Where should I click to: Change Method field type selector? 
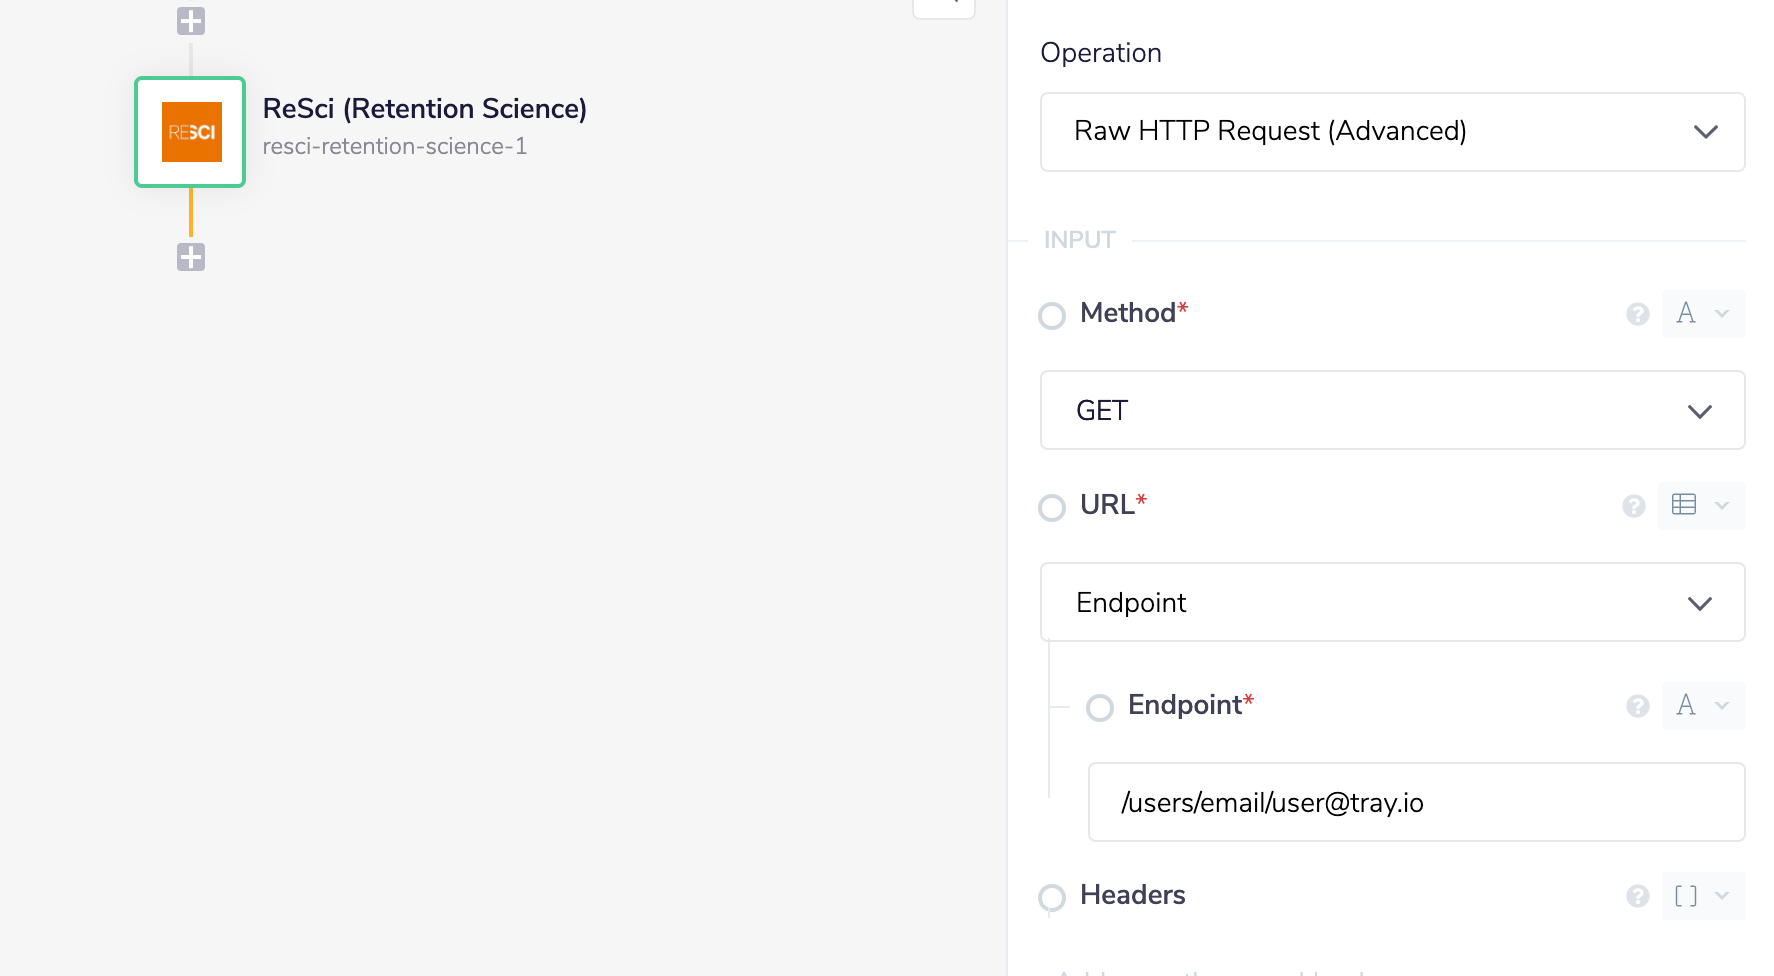[1703, 314]
